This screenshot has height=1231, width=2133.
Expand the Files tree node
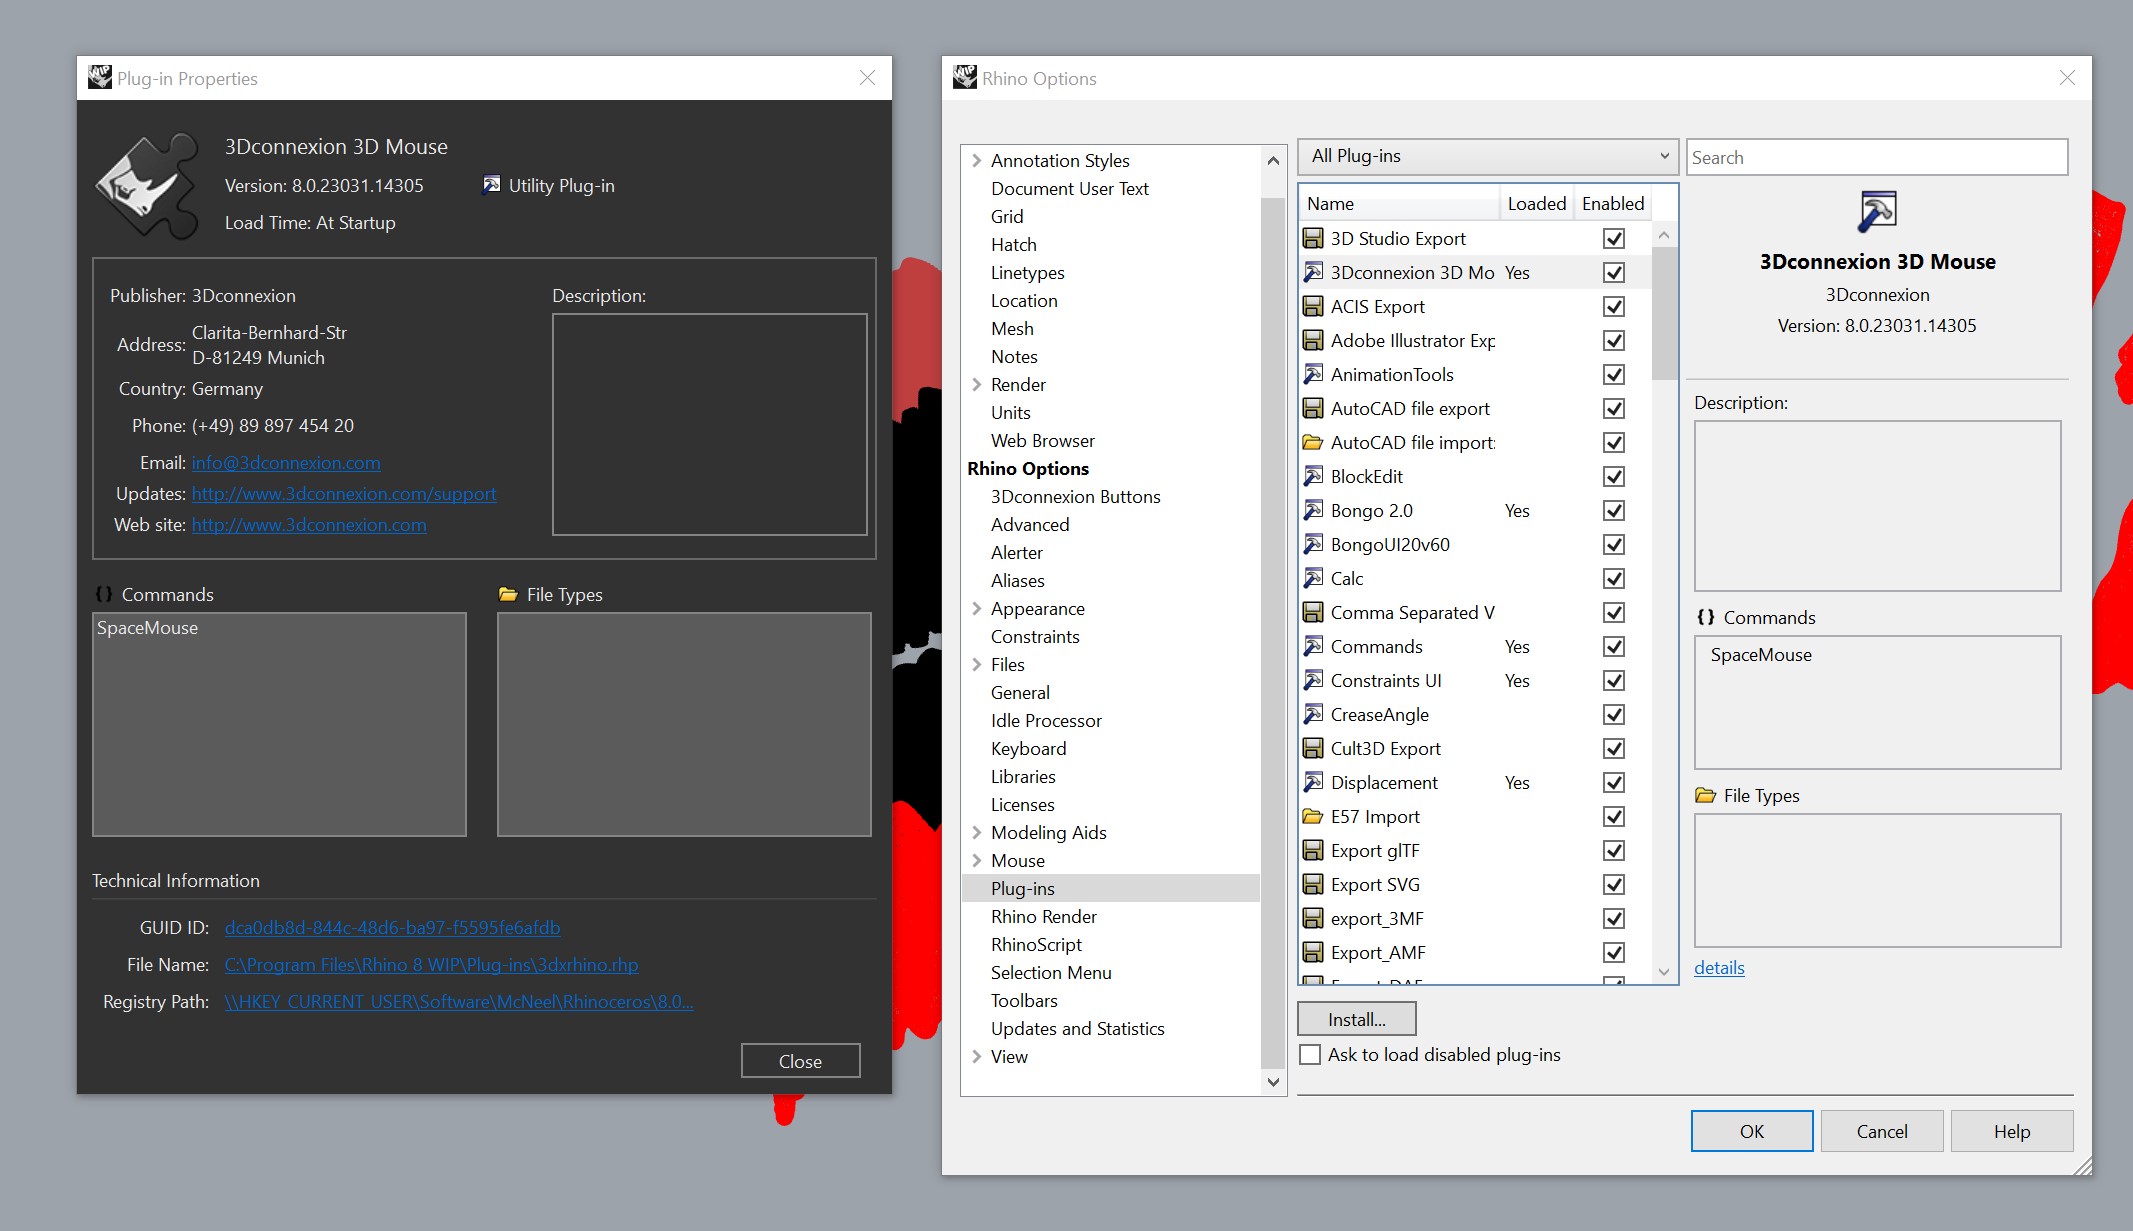(x=976, y=664)
